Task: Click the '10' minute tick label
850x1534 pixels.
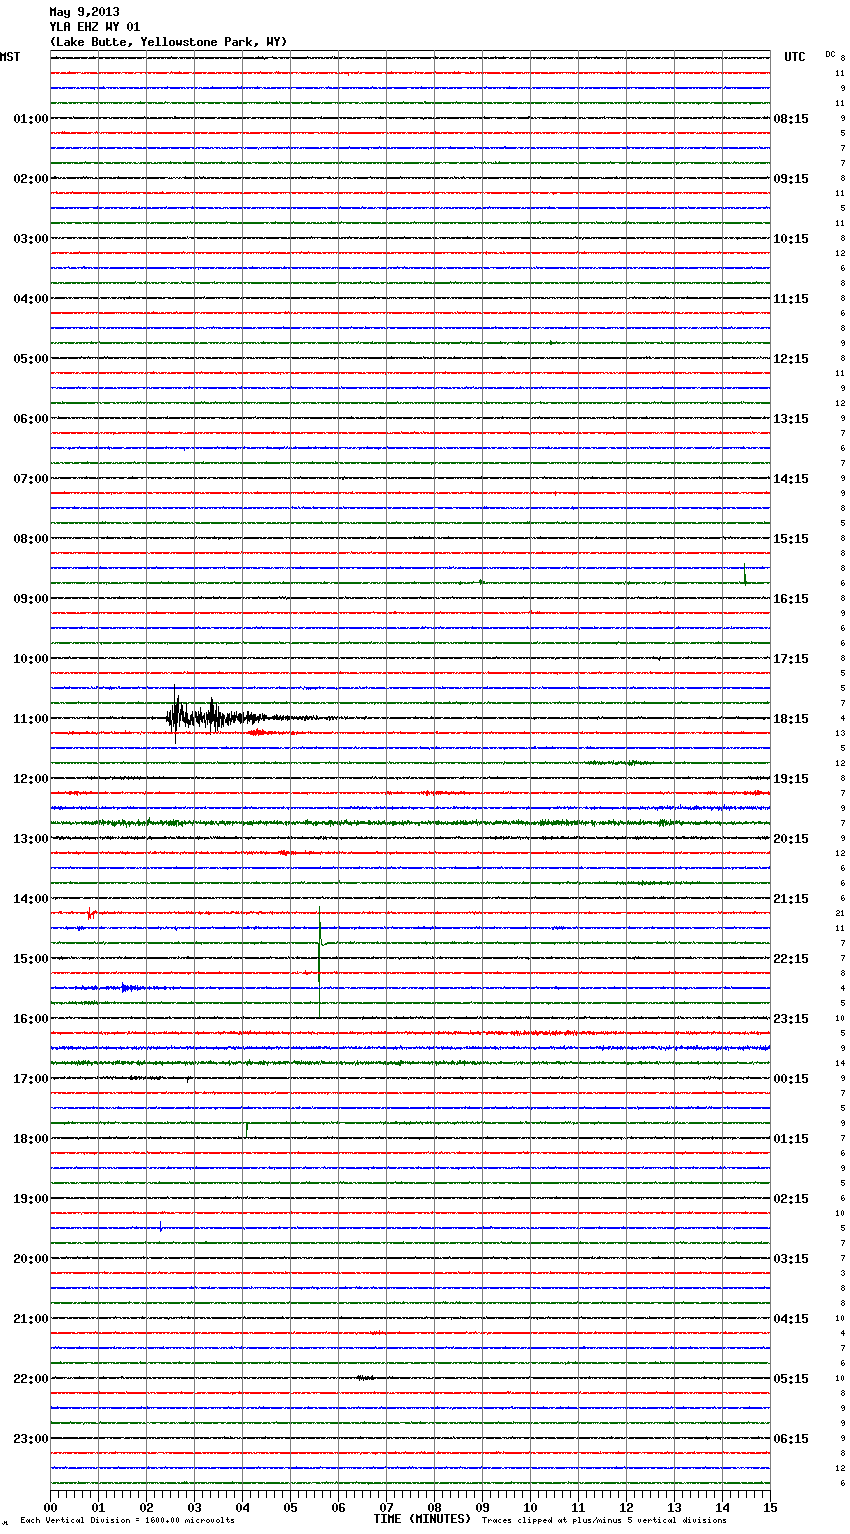Action: [x=530, y=1507]
